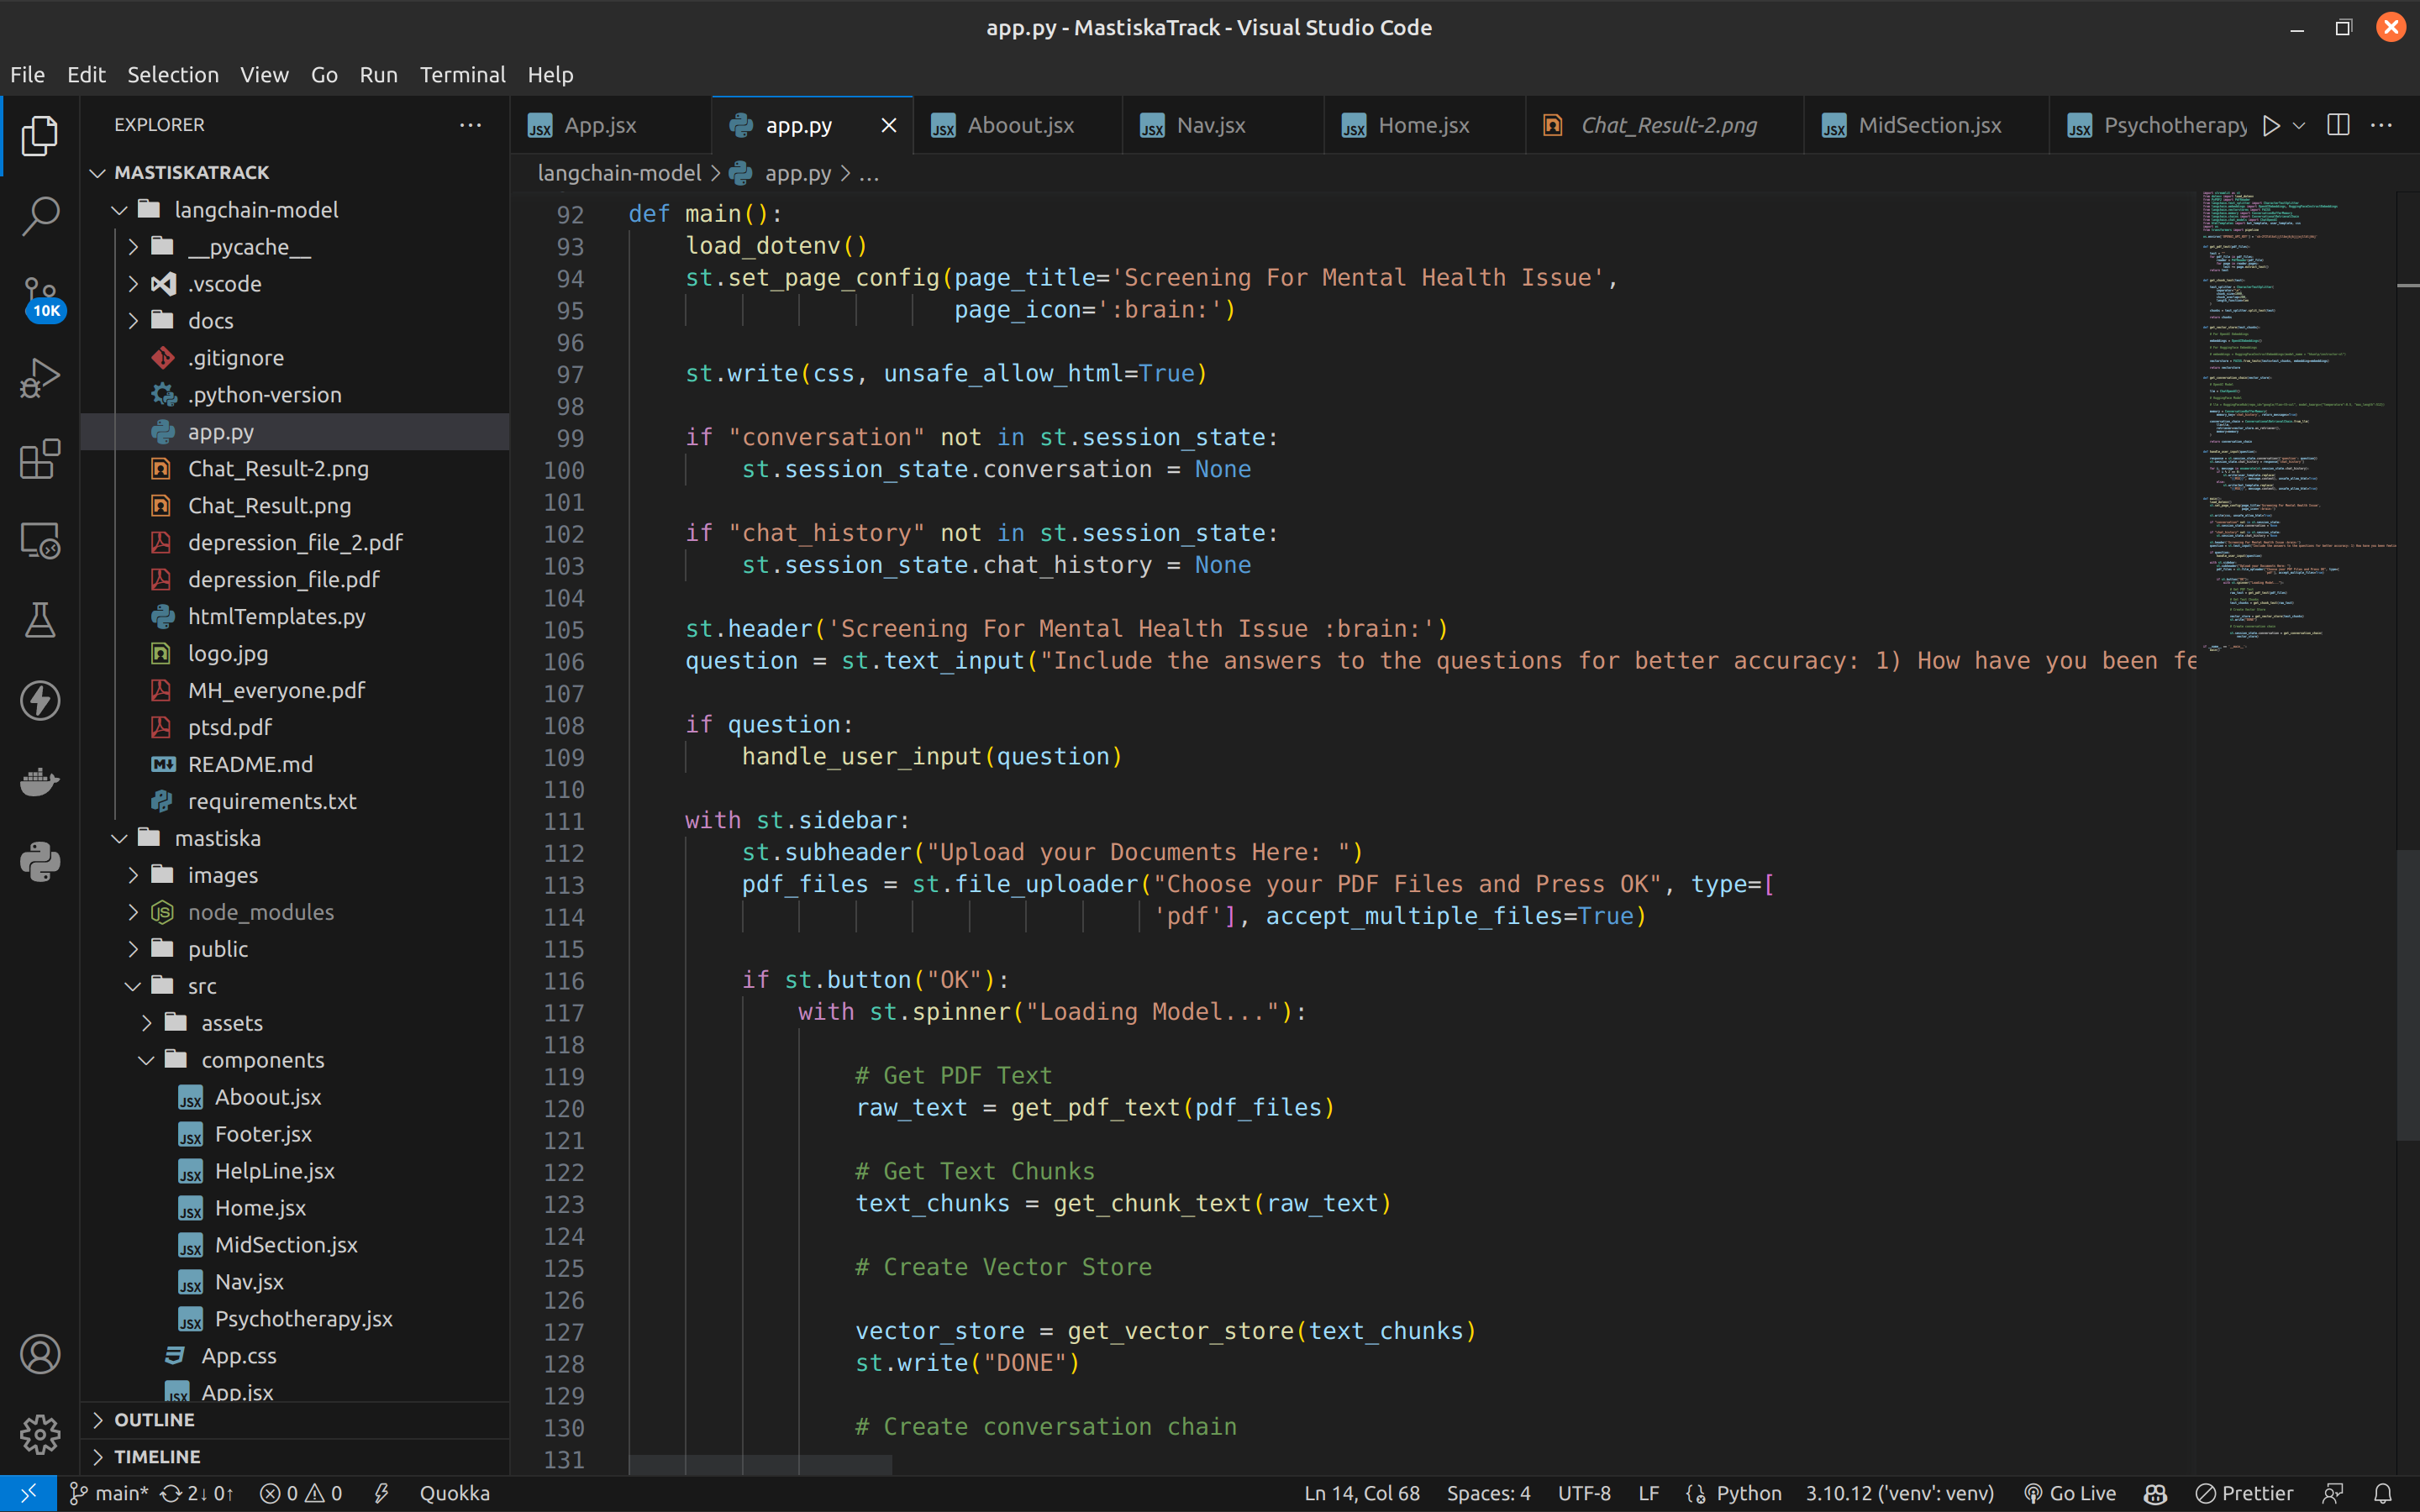Screen dimensions: 2420x1512
Task: Toggle the notifications bell in status bar
Action: (2383, 1493)
